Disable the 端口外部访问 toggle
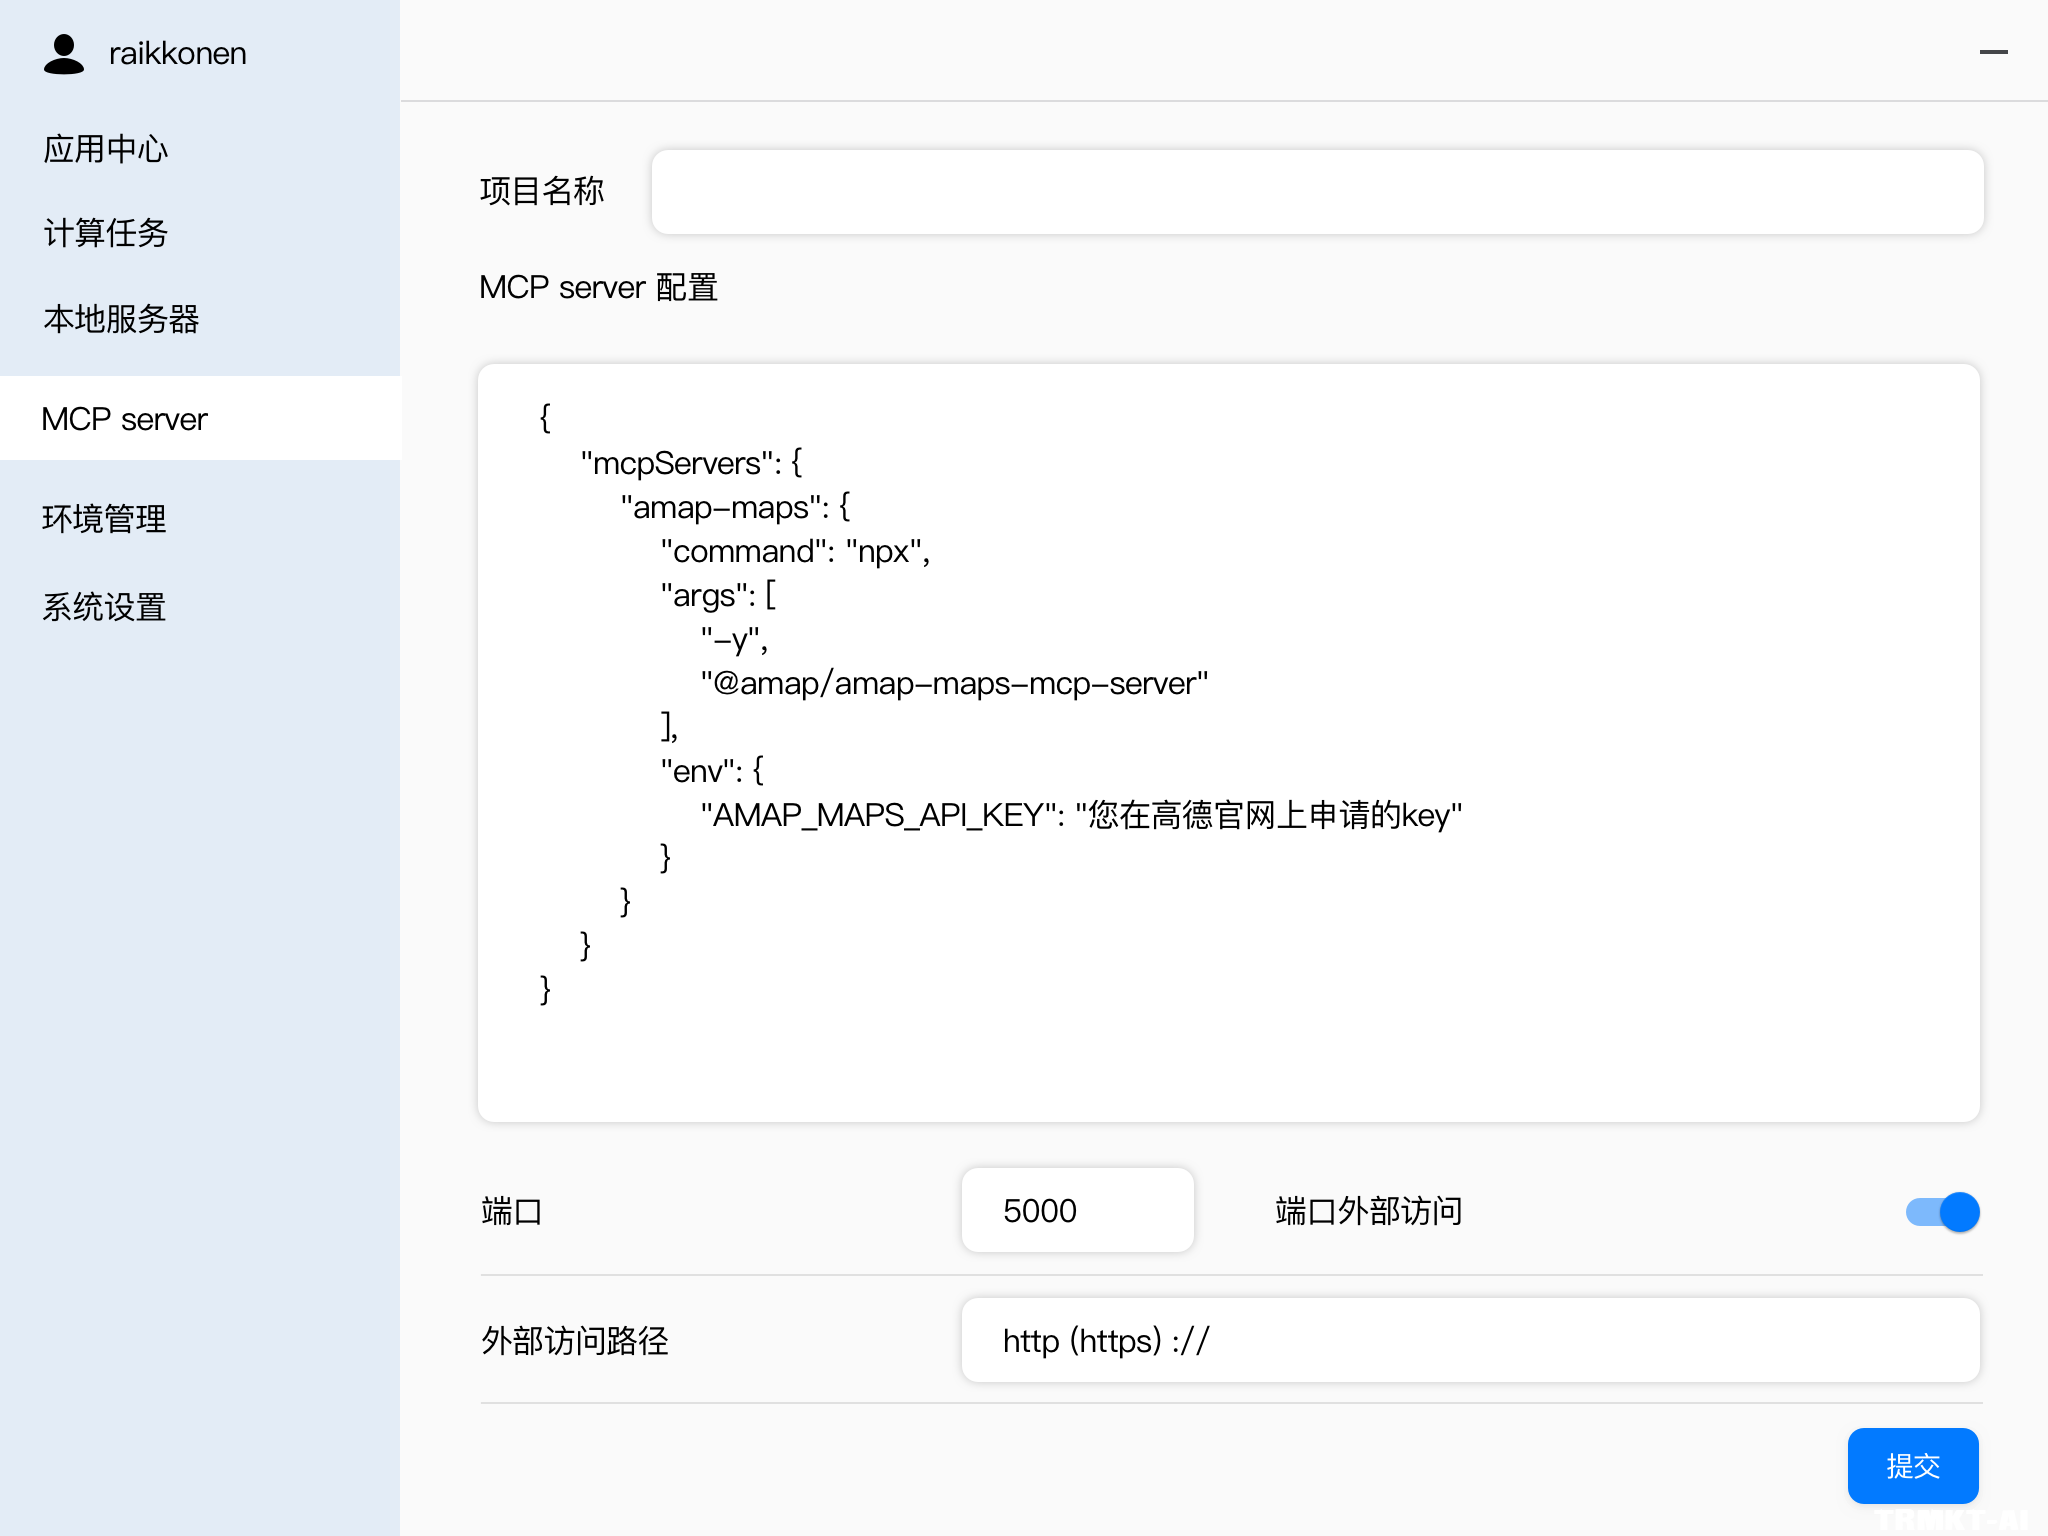 coord(1940,1212)
